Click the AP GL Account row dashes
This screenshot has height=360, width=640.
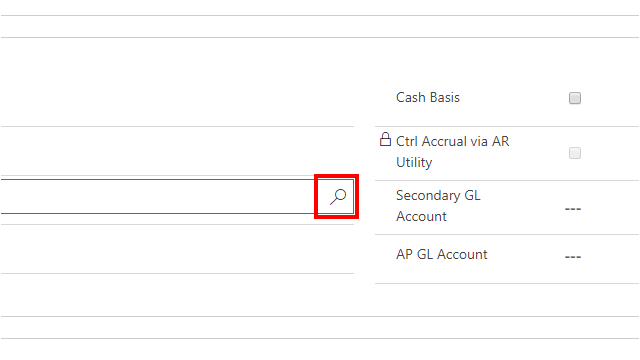[x=573, y=257]
